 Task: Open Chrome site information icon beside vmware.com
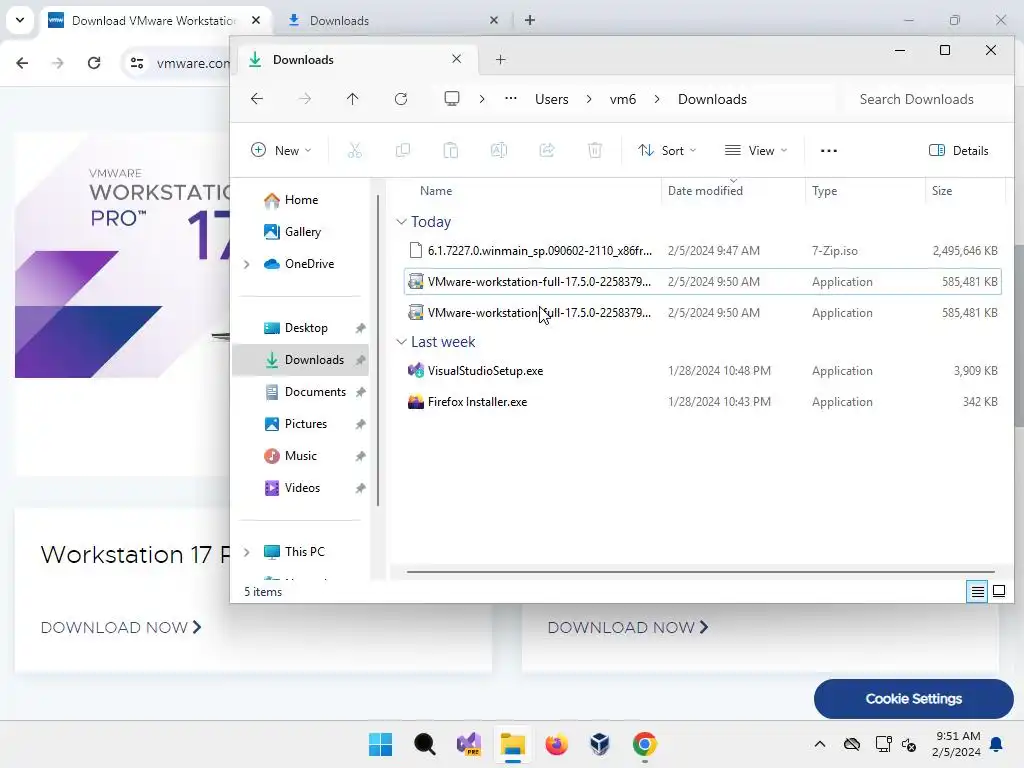[x=137, y=63]
